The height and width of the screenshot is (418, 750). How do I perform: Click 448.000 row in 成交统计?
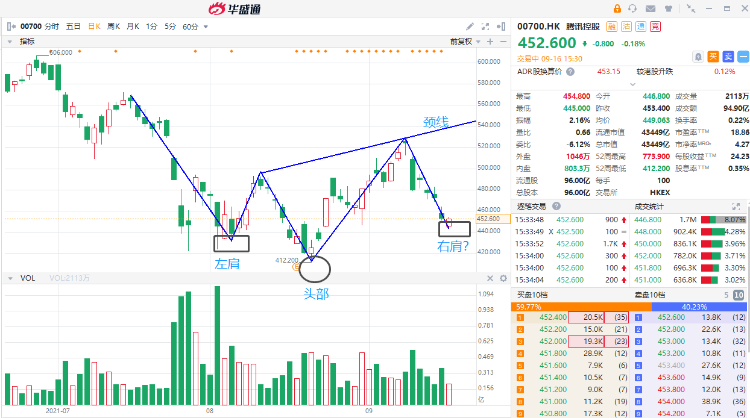point(689,231)
